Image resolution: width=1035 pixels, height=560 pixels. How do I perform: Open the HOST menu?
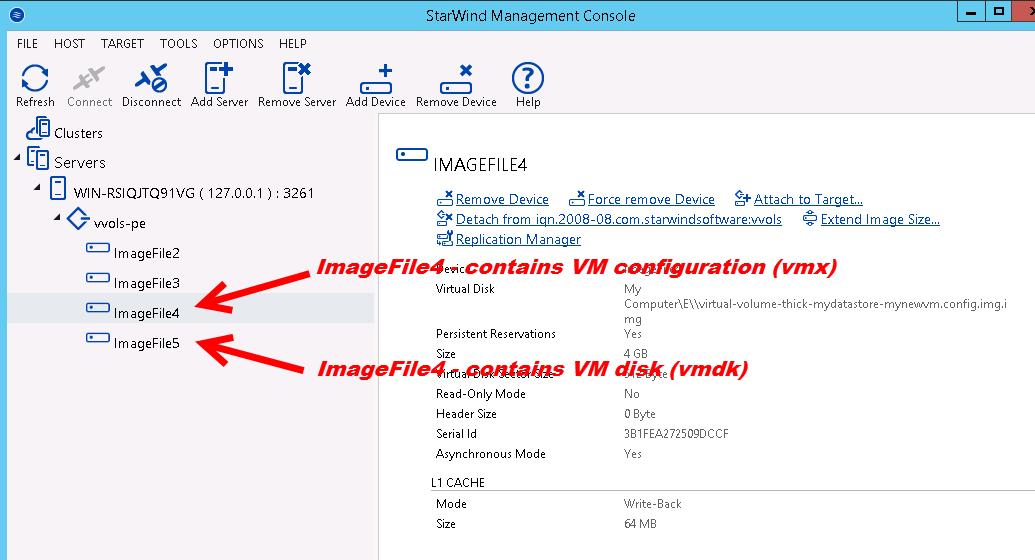(69, 44)
